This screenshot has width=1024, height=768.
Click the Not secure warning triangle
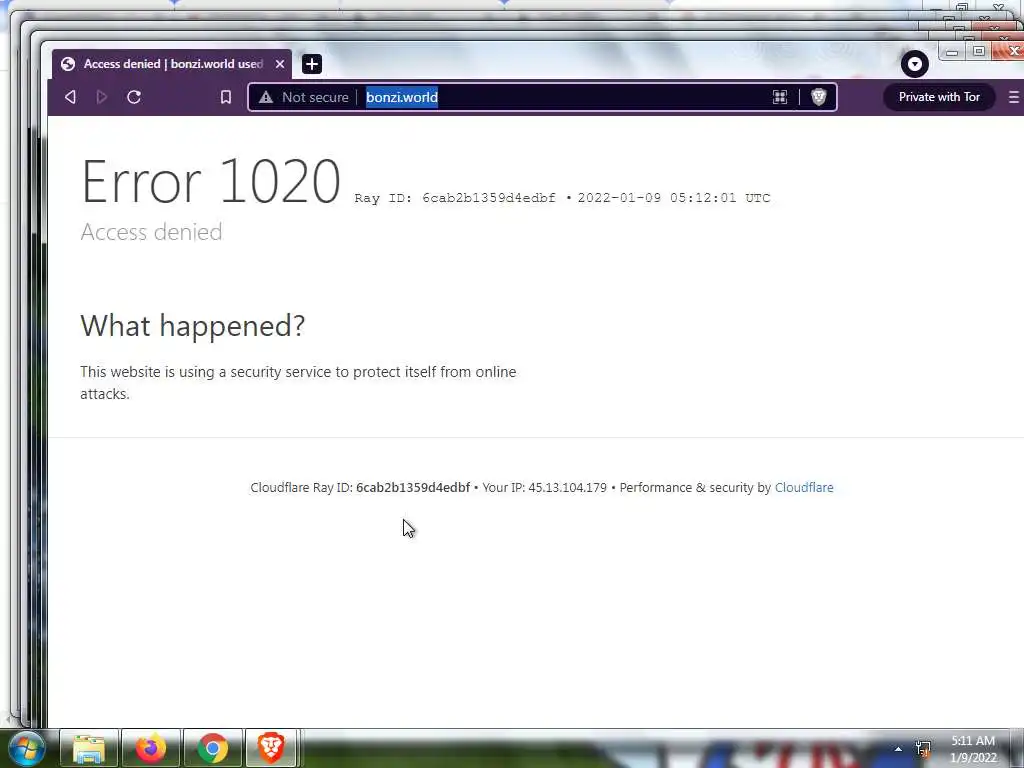pos(265,97)
